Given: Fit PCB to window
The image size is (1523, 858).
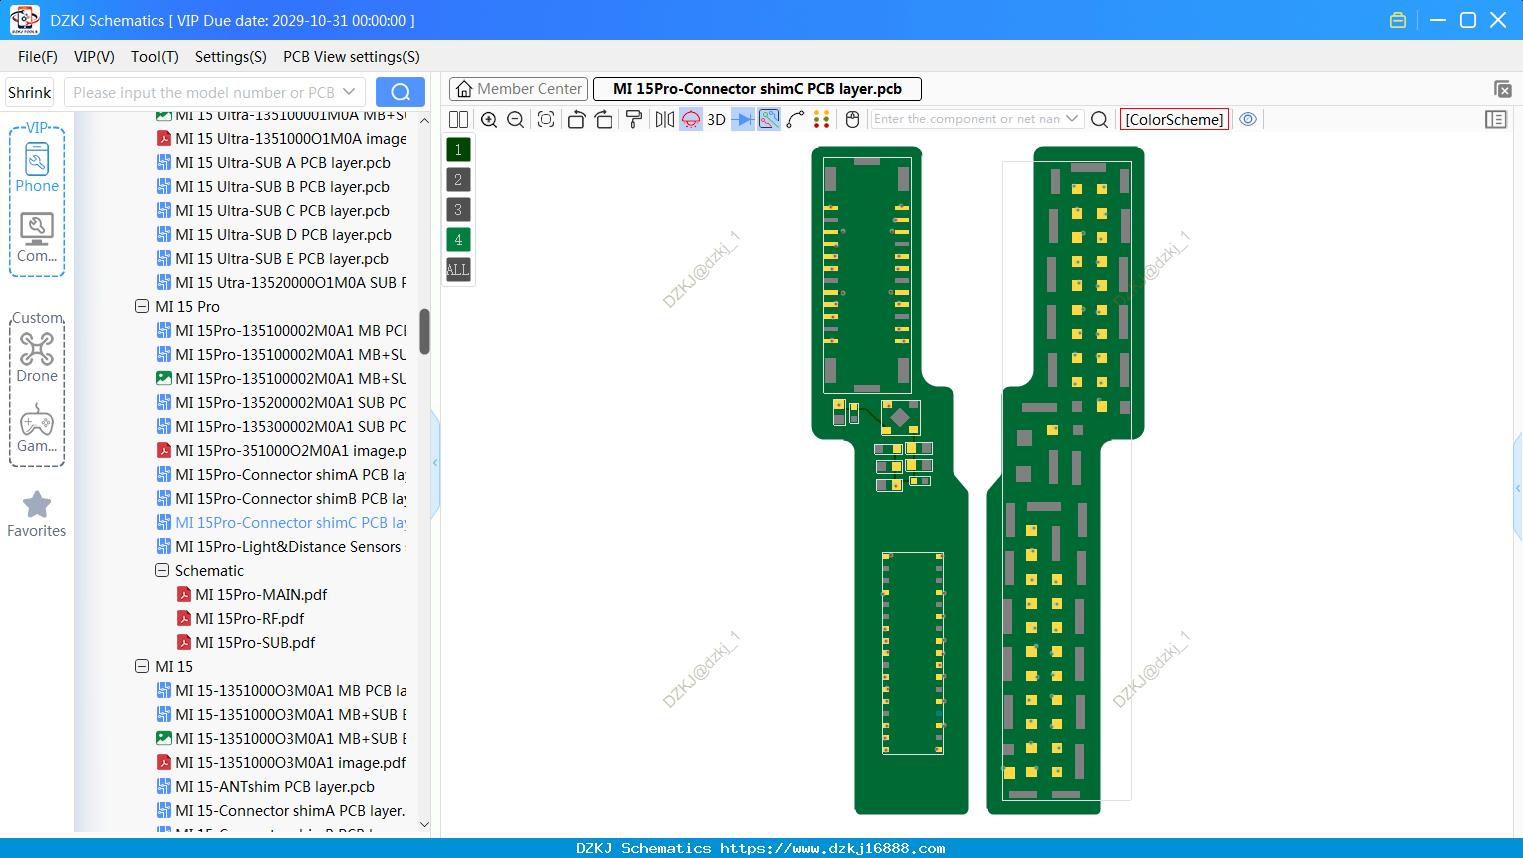Looking at the screenshot, I should pyautogui.click(x=546, y=119).
